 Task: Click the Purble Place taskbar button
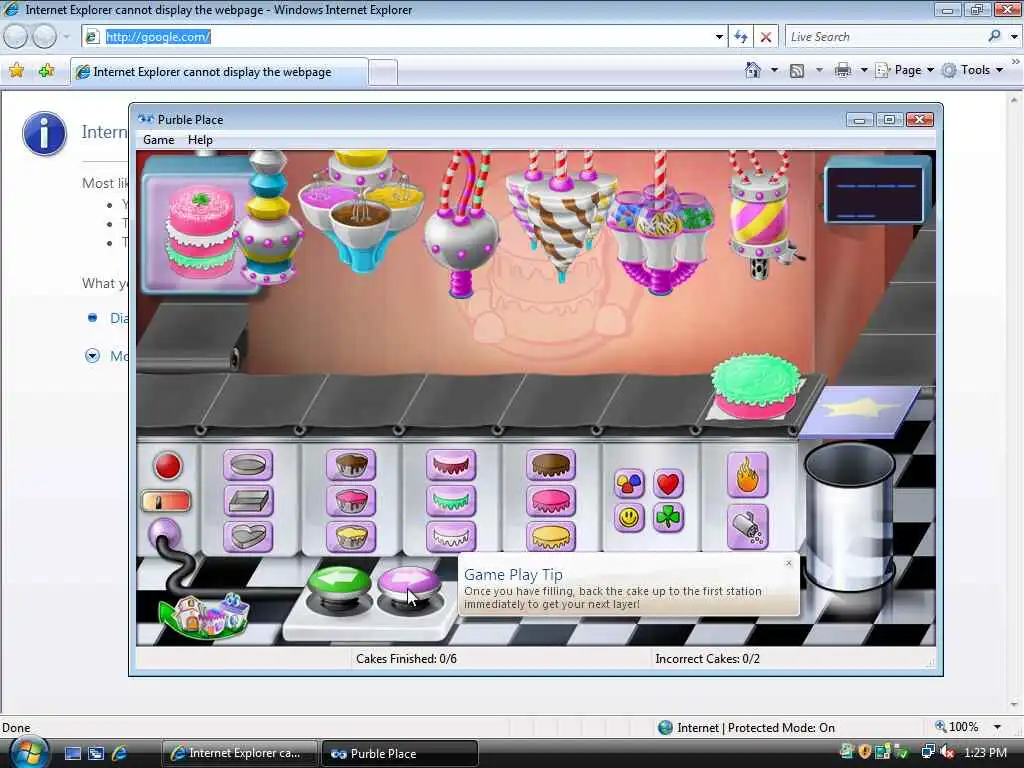click(x=400, y=753)
